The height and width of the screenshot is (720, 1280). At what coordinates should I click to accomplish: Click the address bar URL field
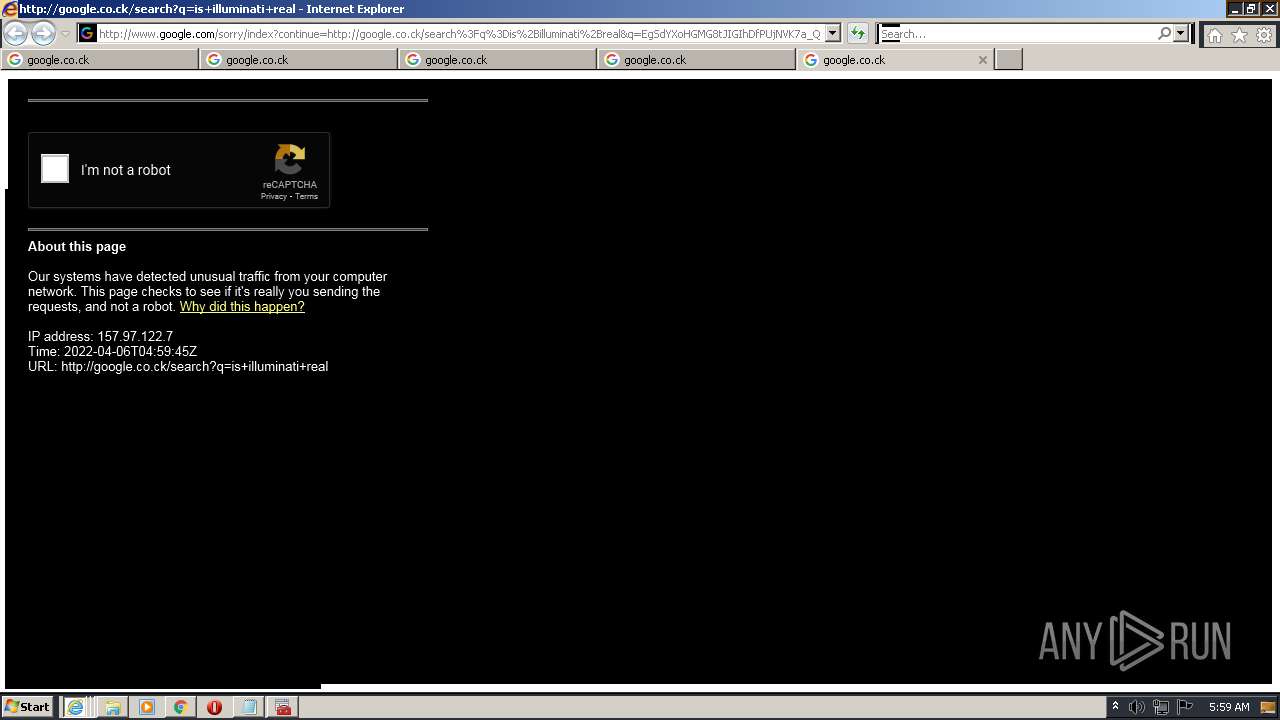459,34
